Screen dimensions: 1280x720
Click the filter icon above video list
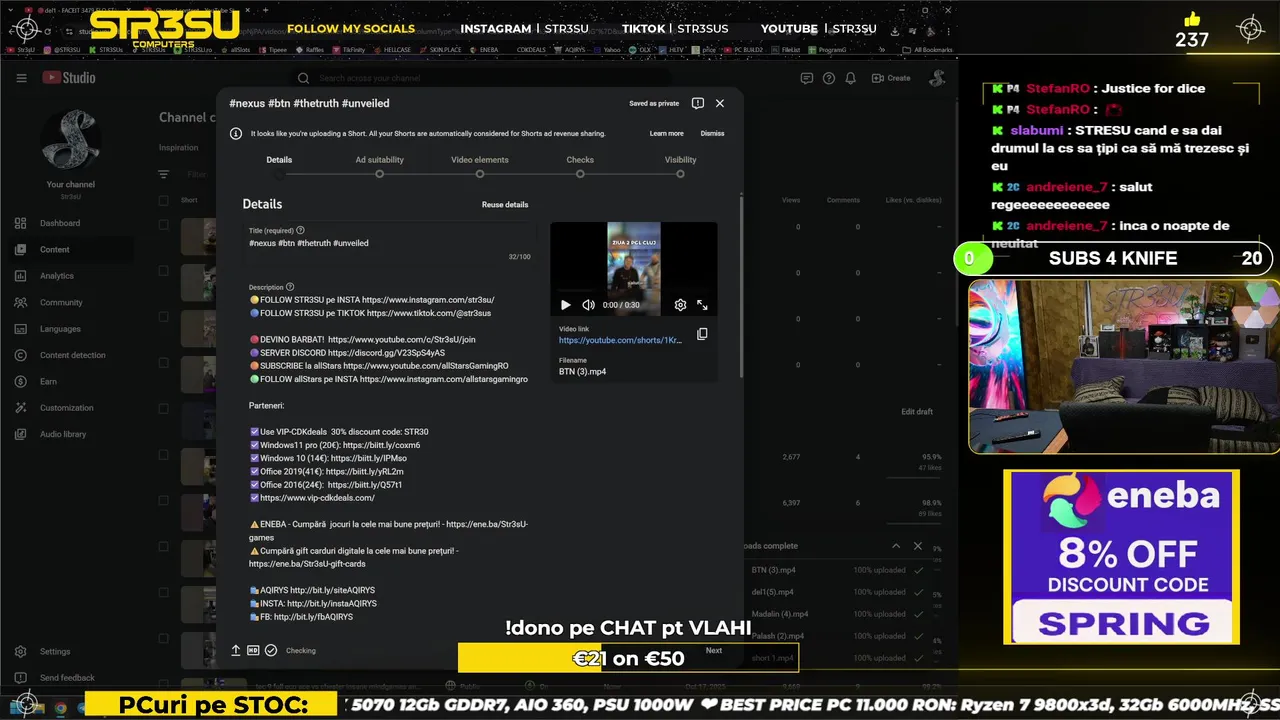tap(164, 174)
